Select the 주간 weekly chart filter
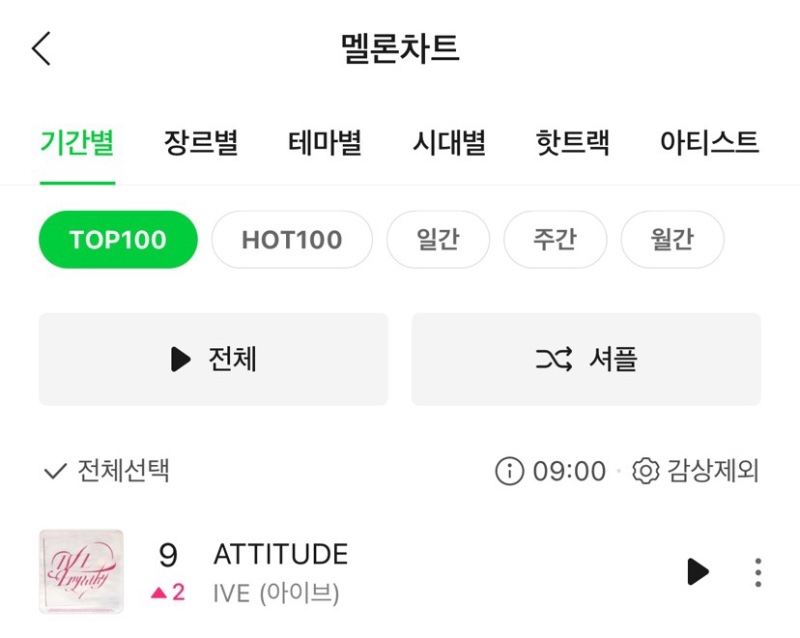800x638 pixels. (555, 240)
